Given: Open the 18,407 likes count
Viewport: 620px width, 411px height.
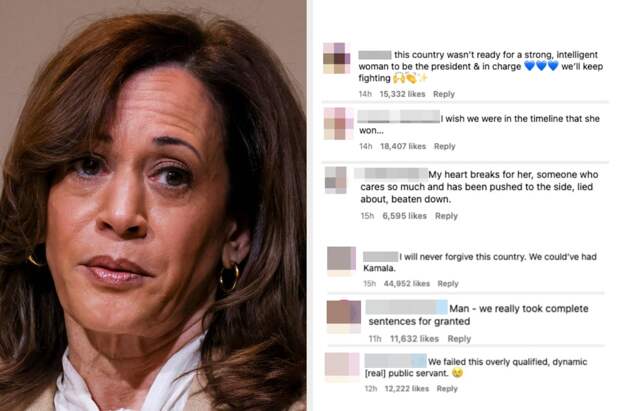Looking at the screenshot, I should tap(403, 146).
